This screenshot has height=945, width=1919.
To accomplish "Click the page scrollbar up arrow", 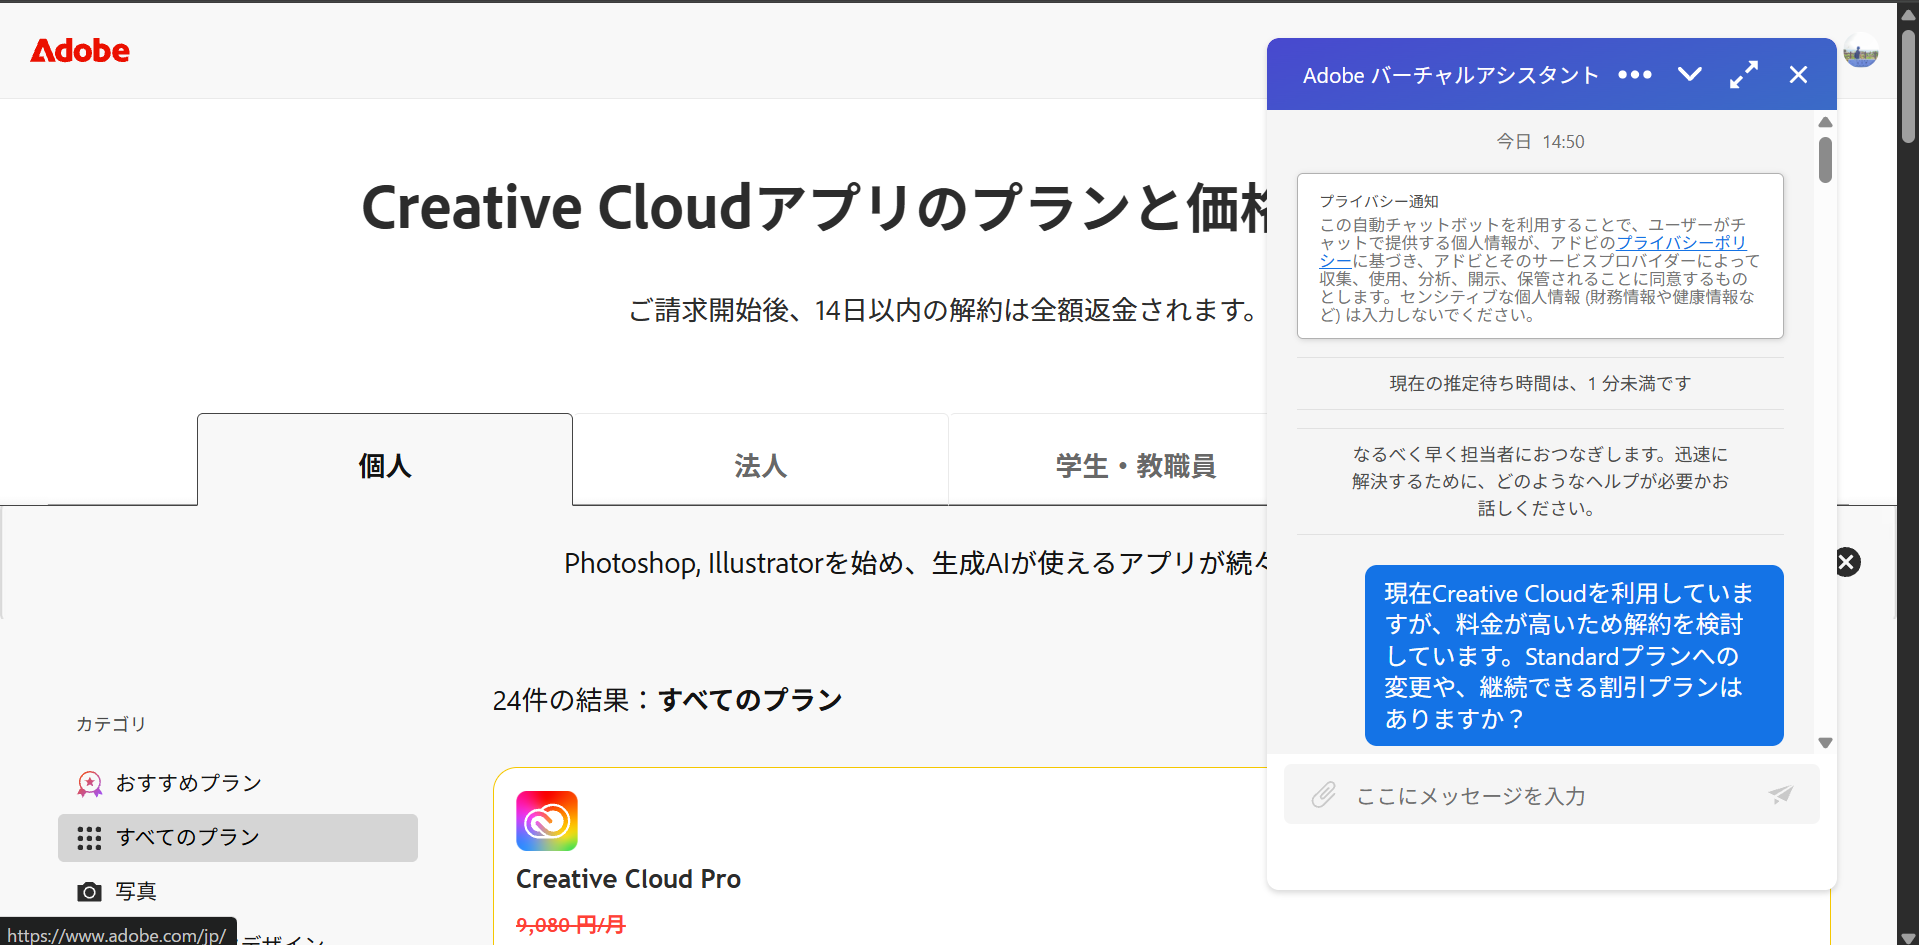I will (1908, 14).
